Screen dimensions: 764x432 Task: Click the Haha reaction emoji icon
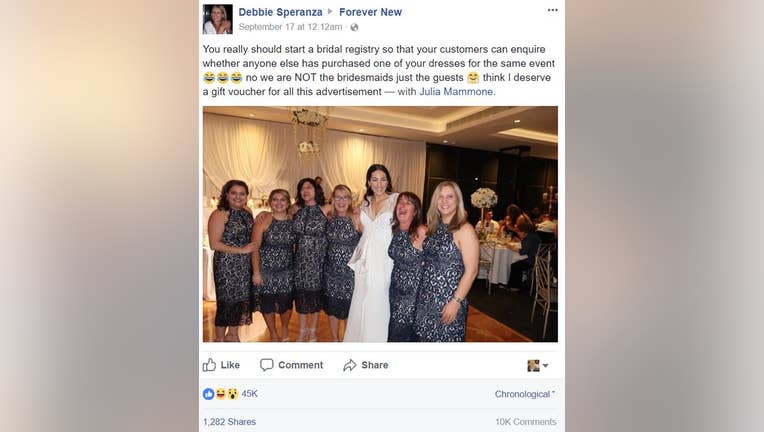pyautogui.click(x=221, y=394)
